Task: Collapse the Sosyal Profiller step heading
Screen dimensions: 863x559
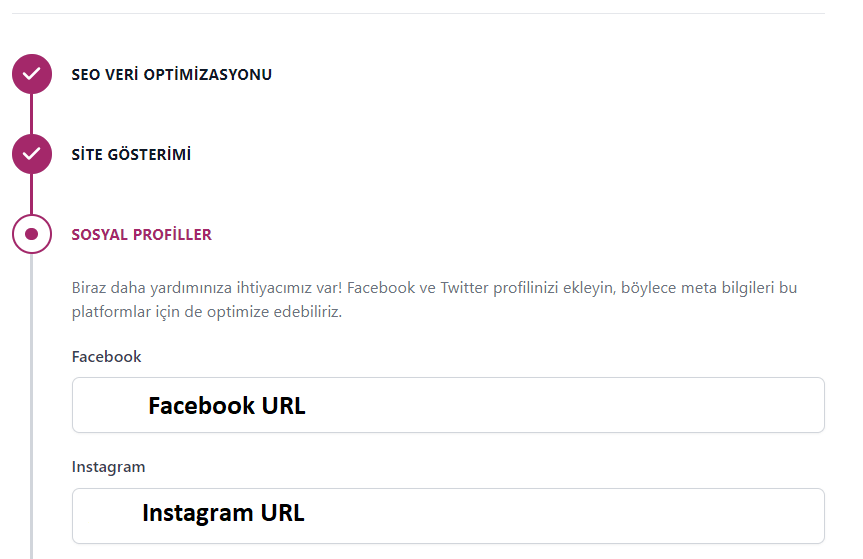Action: coord(141,235)
